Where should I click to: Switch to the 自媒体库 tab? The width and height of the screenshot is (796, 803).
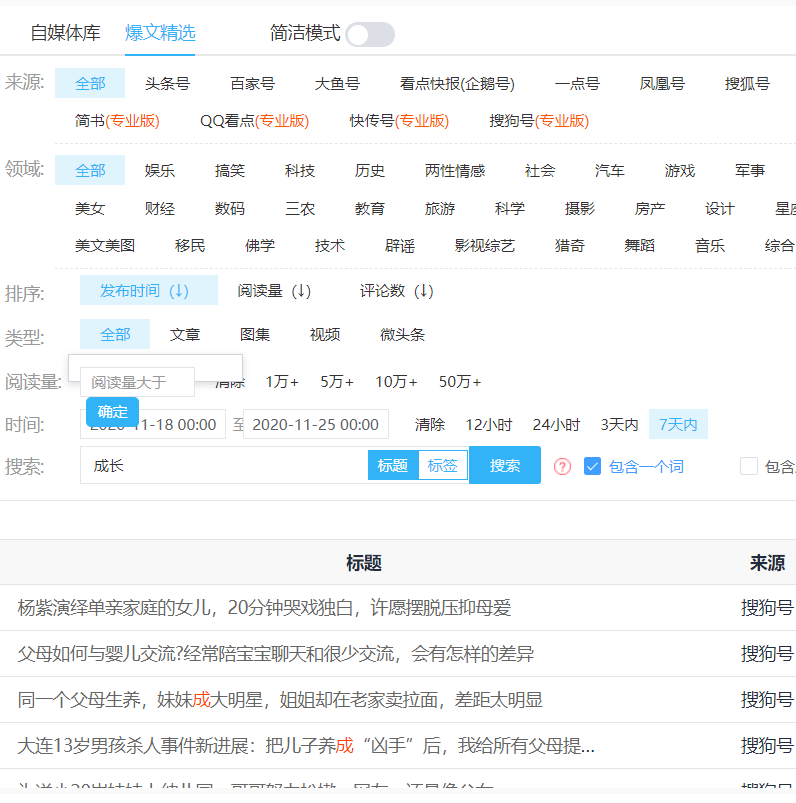coord(65,33)
